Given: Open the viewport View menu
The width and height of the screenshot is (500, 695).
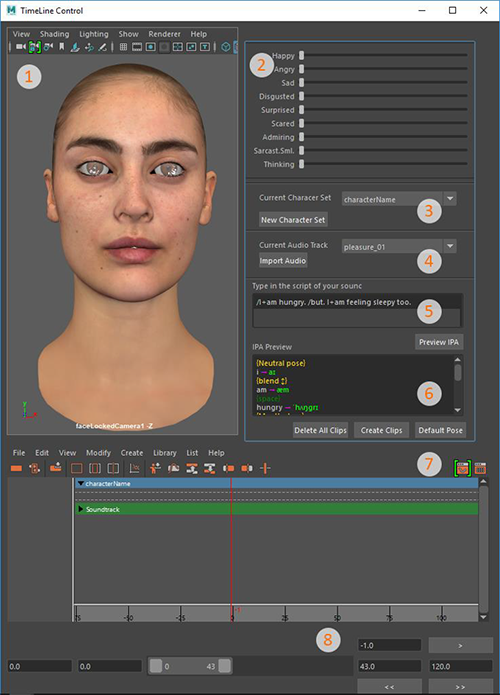Looking at the screenshot, I should click(21, 34).
